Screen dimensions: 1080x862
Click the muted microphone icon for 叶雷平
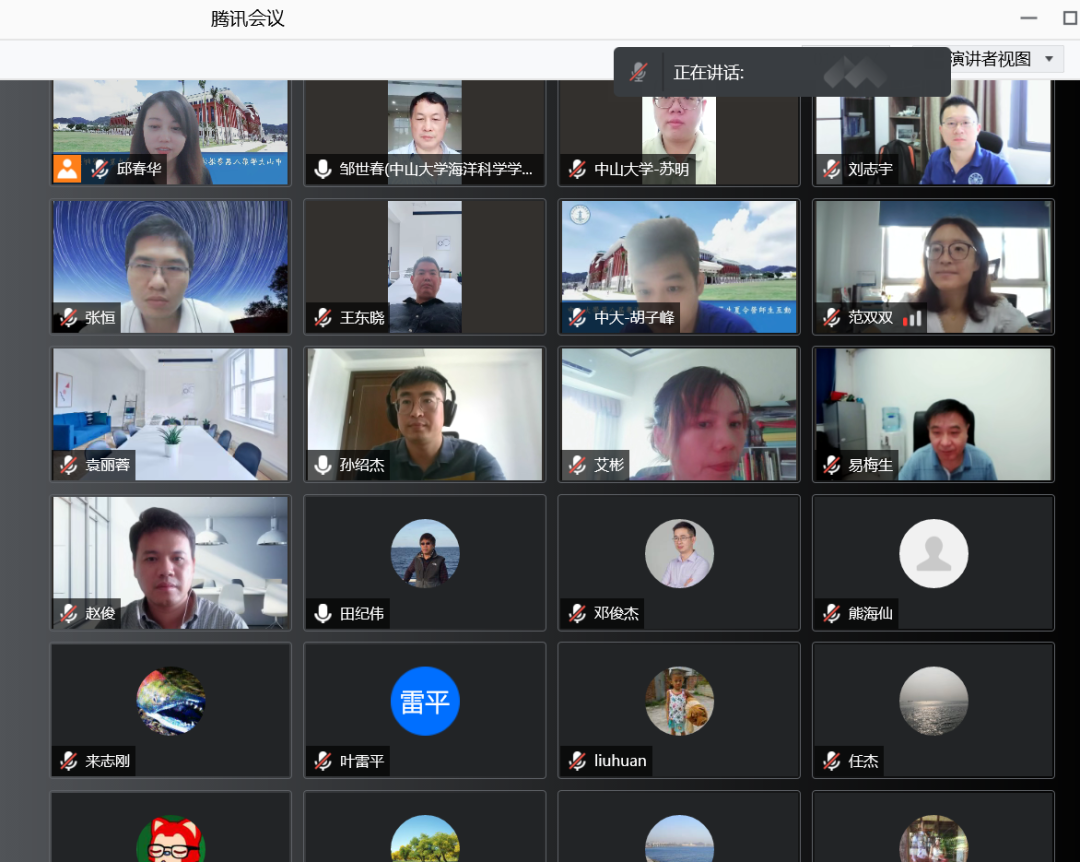point(322,761)
